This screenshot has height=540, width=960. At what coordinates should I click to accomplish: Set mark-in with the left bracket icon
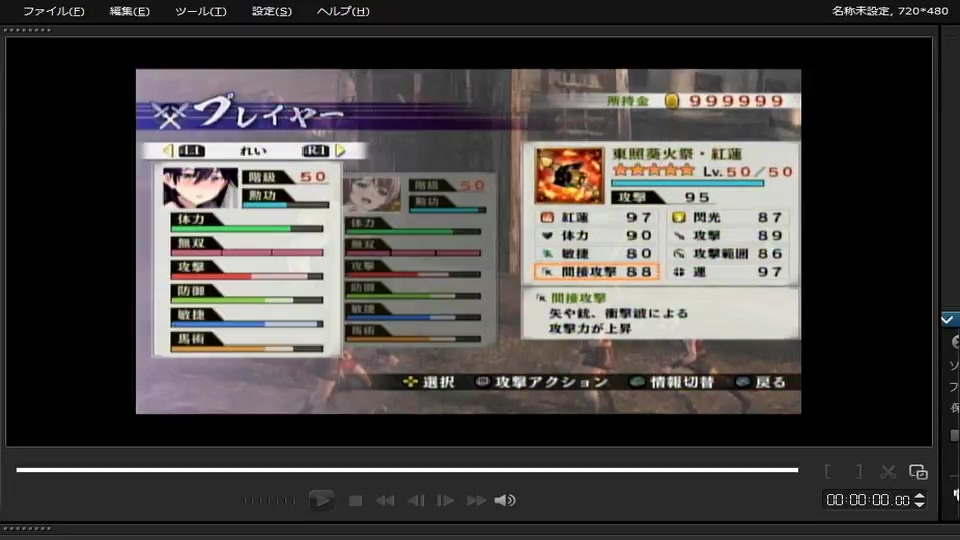click(828, 471)
